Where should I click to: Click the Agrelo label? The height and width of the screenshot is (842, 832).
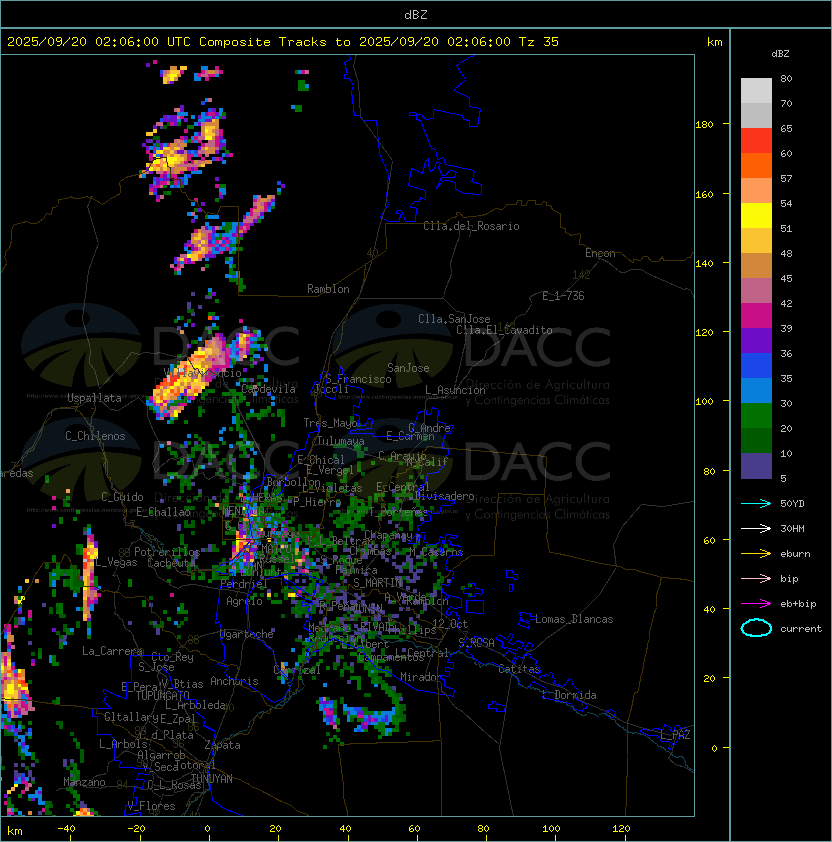click(244, 601)
